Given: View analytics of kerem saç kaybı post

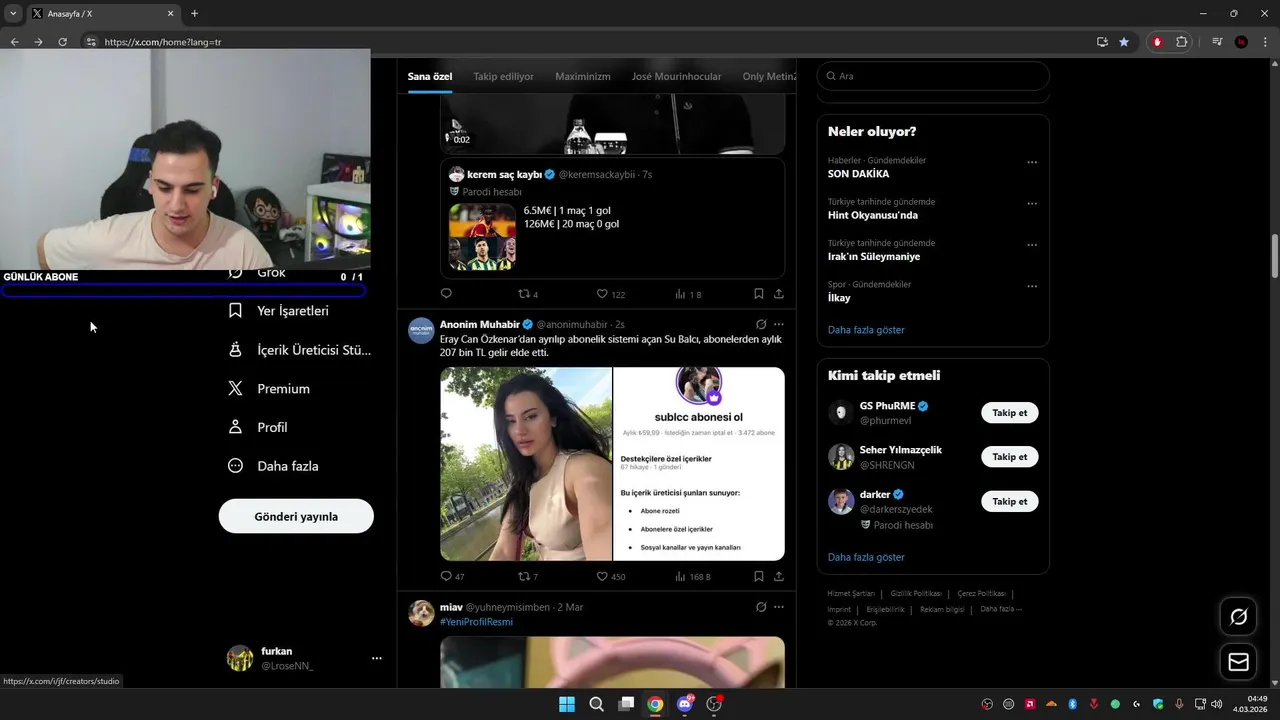Looking at the screenshot, I should 680,294.
